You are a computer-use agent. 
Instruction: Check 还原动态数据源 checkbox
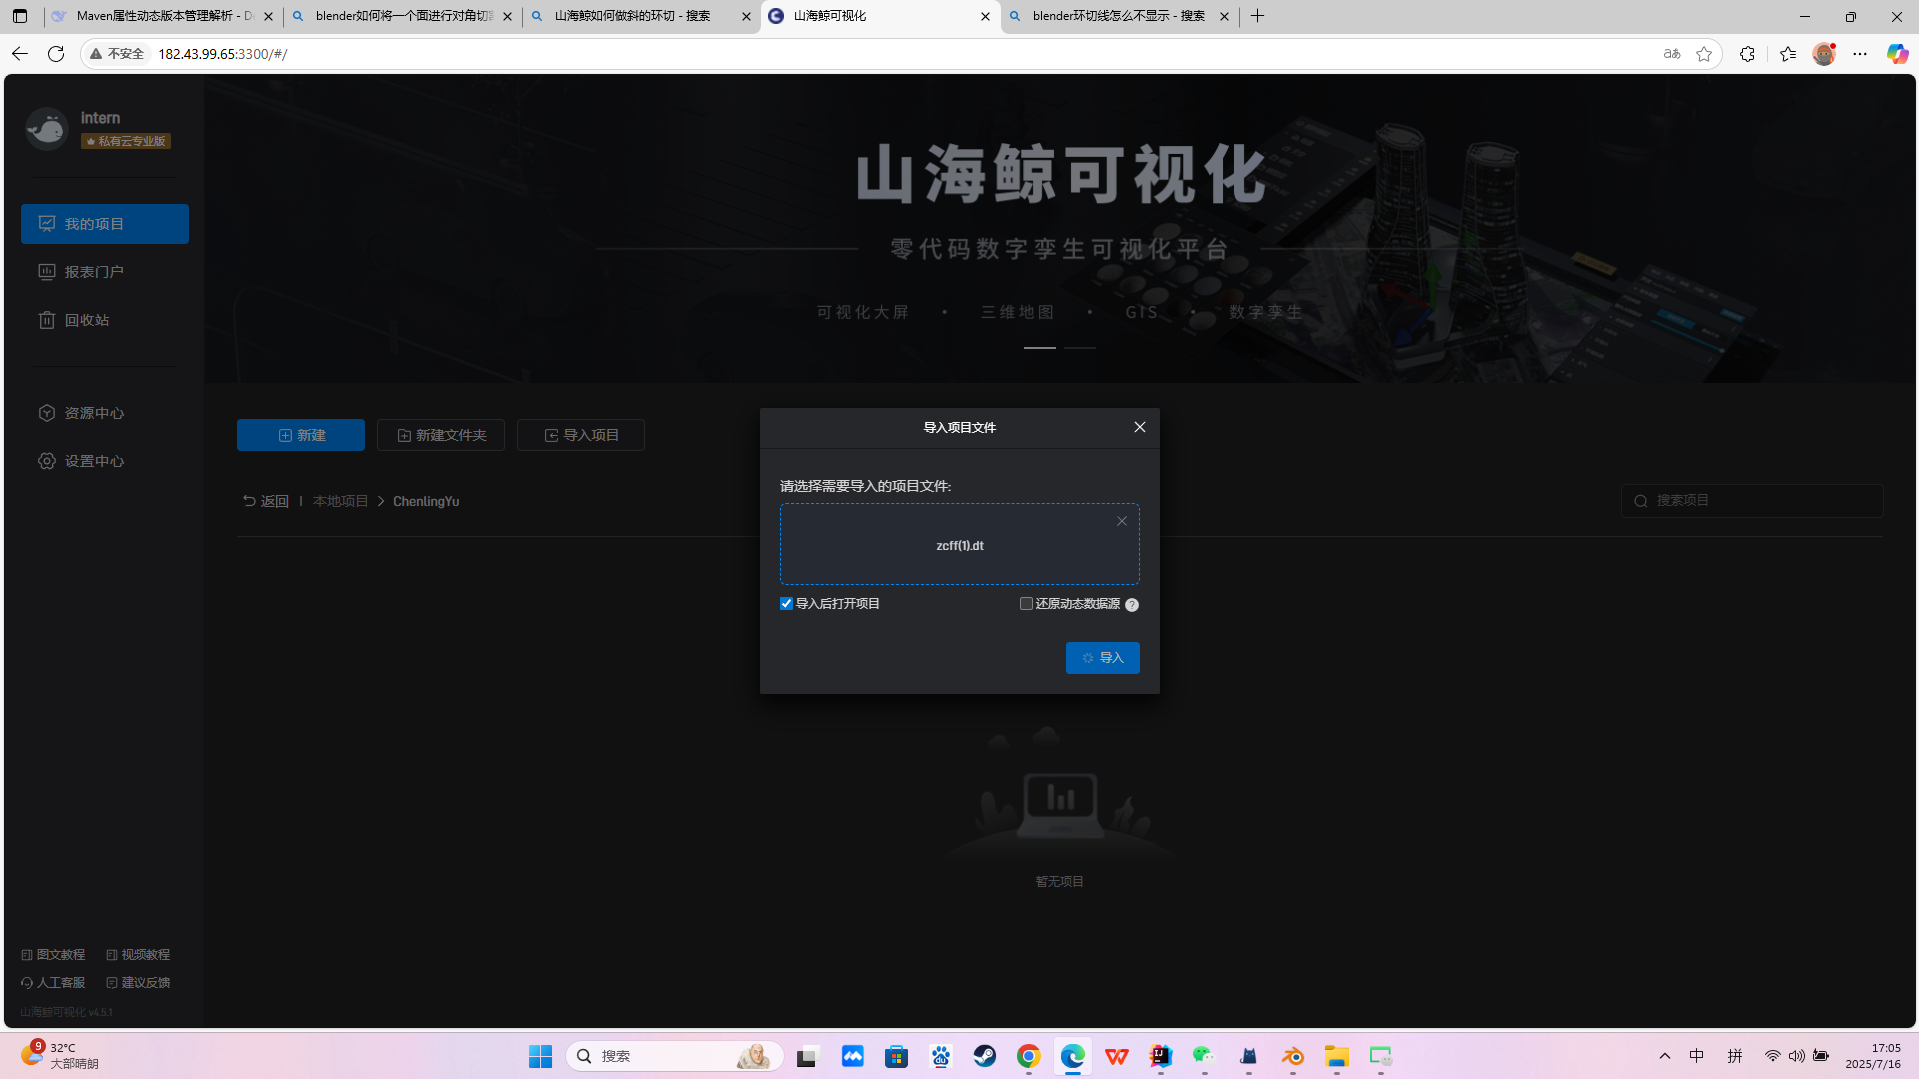[x=1026, y=604]
